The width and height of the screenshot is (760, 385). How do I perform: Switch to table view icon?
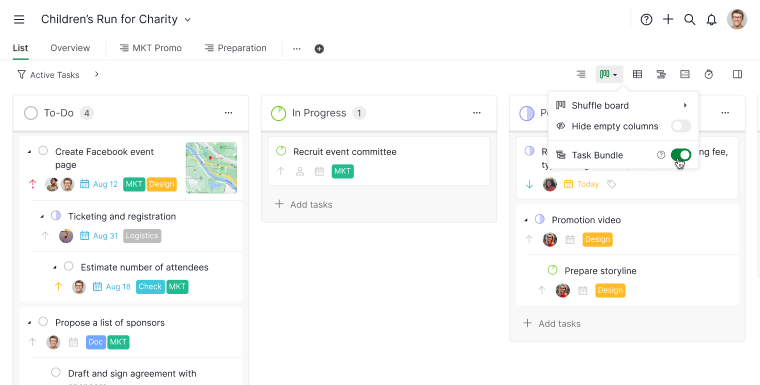[x=637, y=74]
